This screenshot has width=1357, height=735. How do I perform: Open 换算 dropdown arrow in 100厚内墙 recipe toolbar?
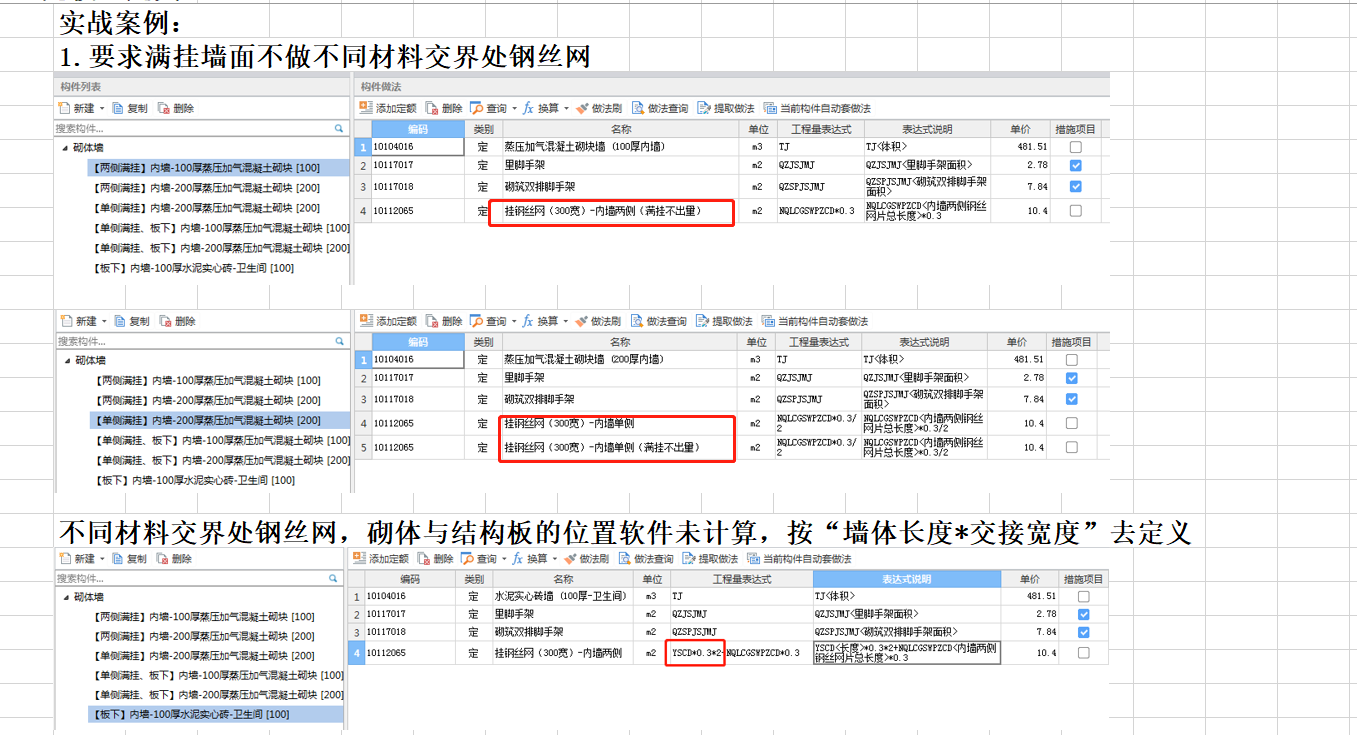click(566, 108)
